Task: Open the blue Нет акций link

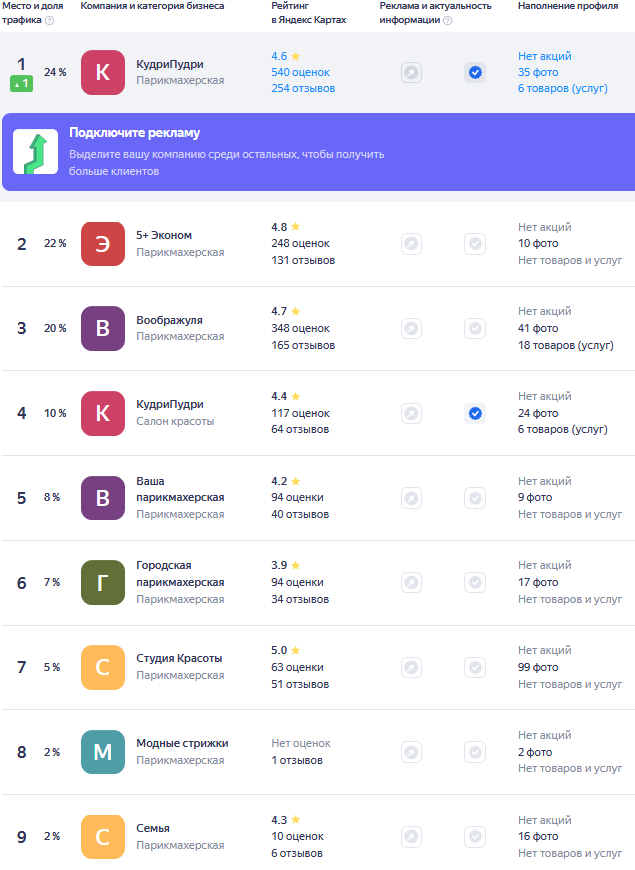Action: click(x=545, y=56)
